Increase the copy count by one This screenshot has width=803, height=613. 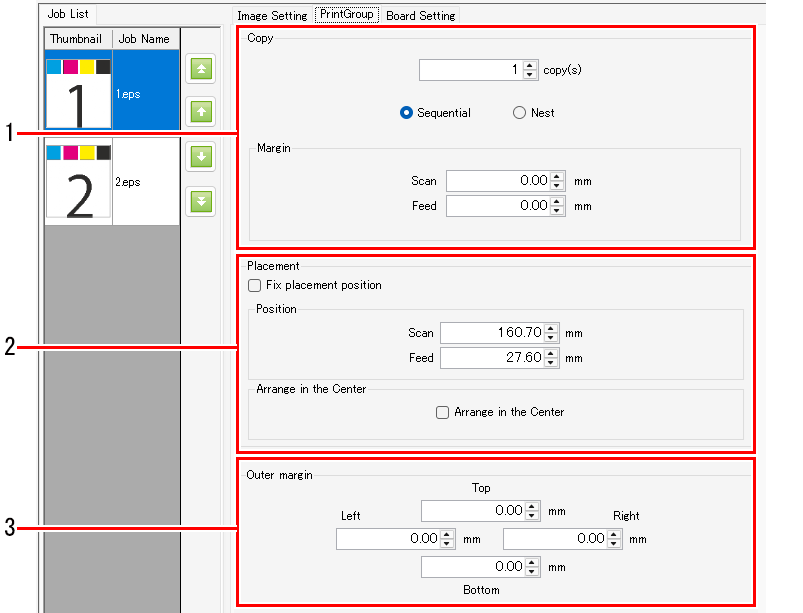click(x=528, y=65)
